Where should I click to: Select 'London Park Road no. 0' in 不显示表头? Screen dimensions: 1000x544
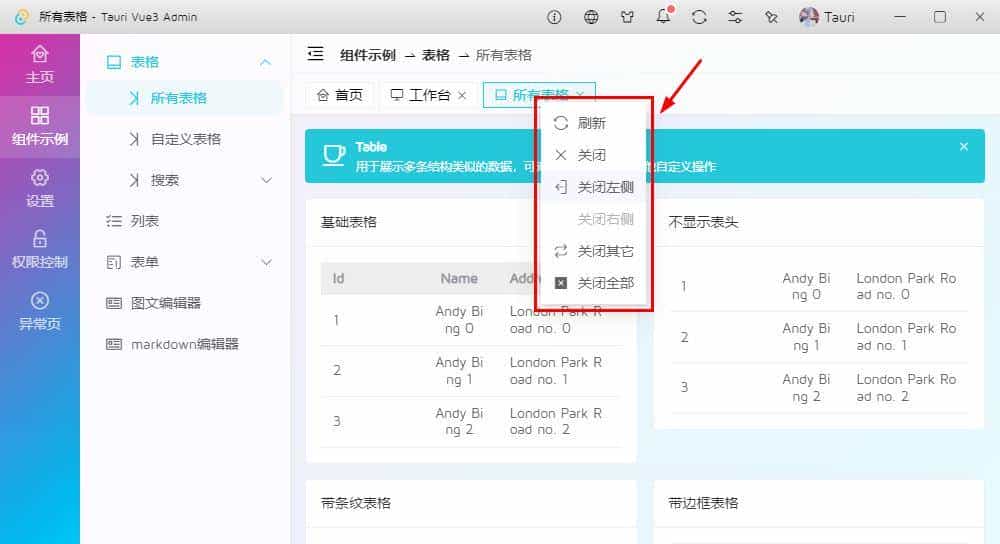point(906,286)
